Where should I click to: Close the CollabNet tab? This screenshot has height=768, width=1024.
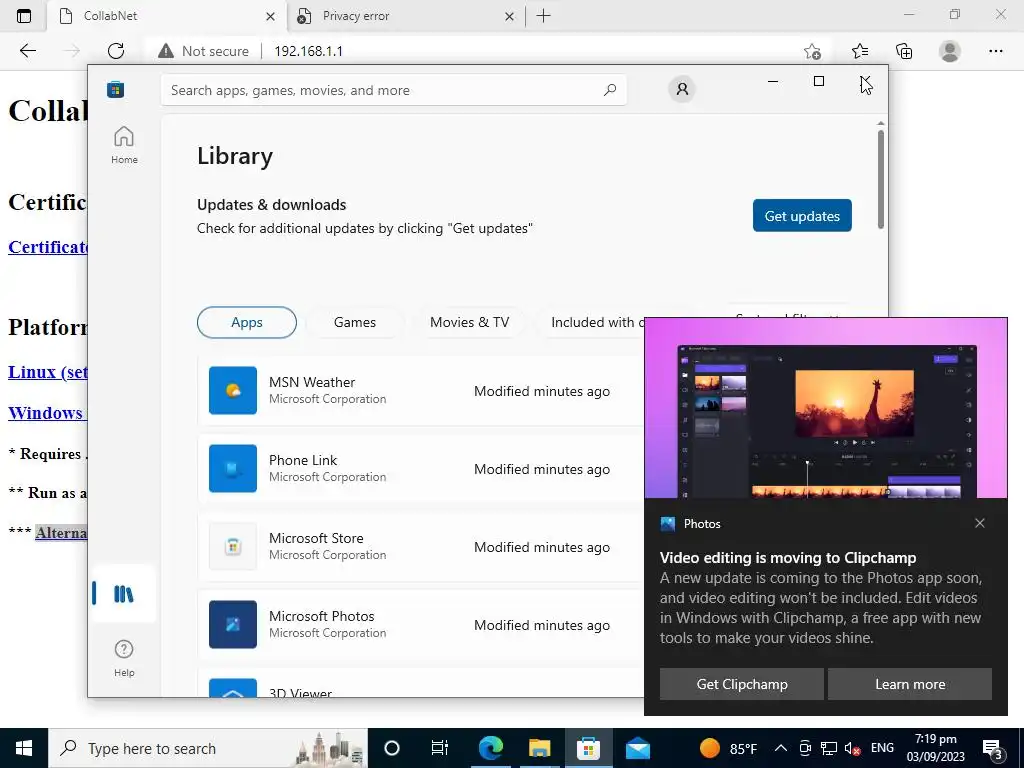(x=270, y=16)
